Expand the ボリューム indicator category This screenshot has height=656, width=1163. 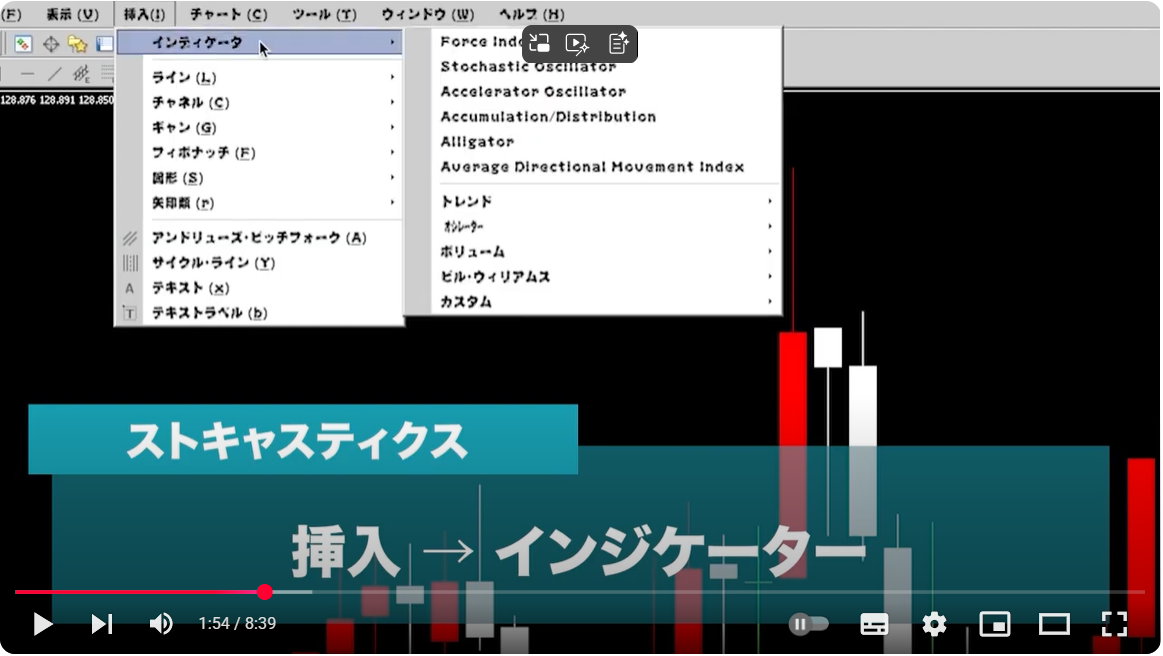[x=606, y=252]
